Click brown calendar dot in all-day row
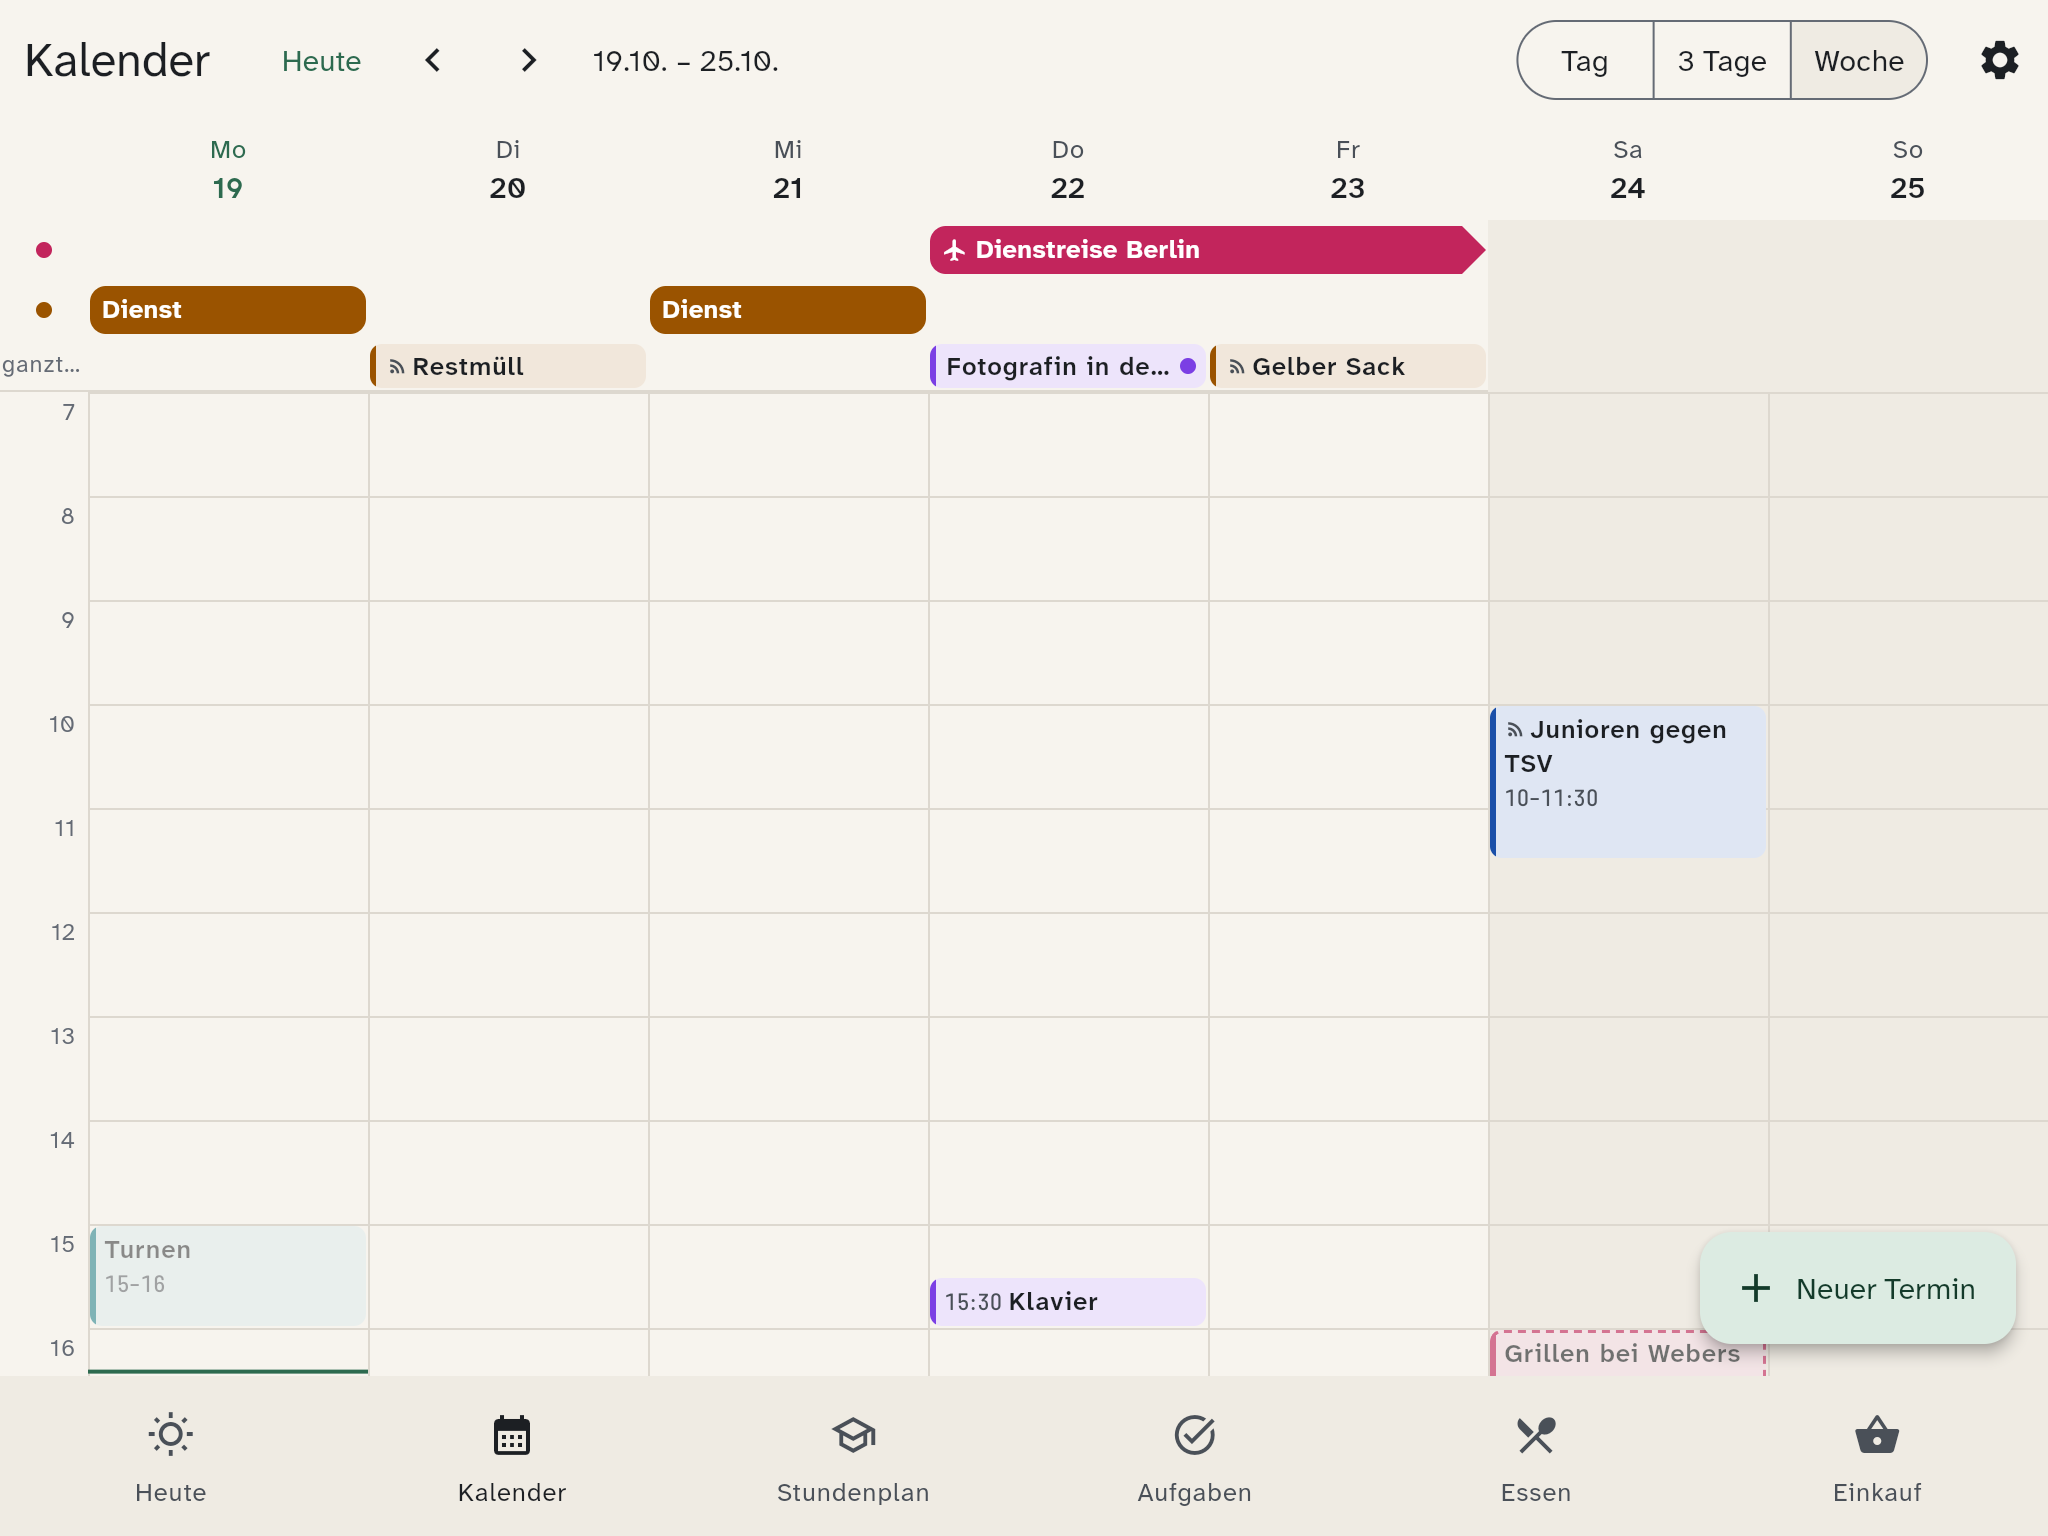This screenshot has width=2048, height=1536. [x=44, y=310]
